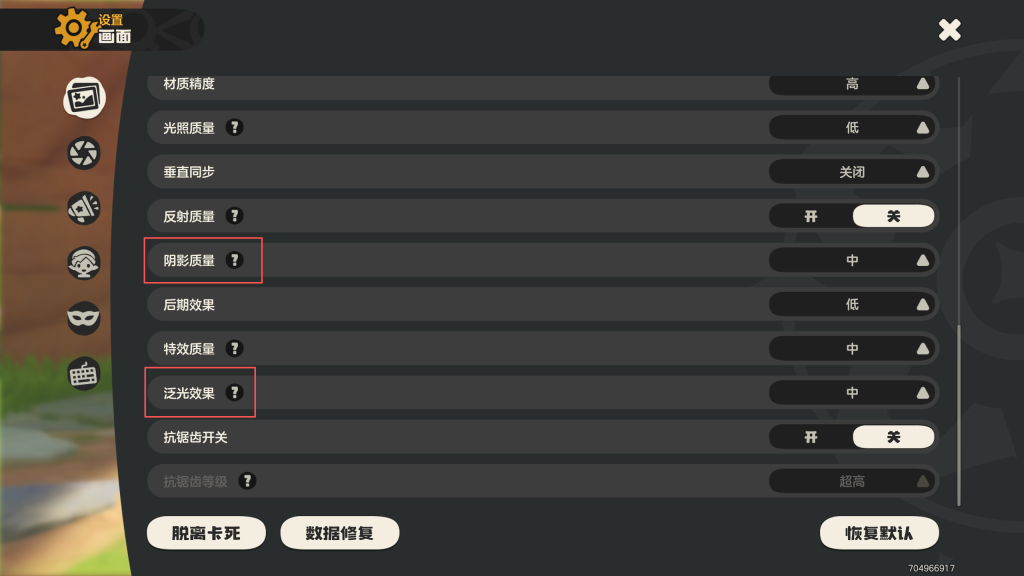The height and width of the screenshot is (576, 1024).
Task: Click the help icon beside 特效质量
Action: pos(234,349)
